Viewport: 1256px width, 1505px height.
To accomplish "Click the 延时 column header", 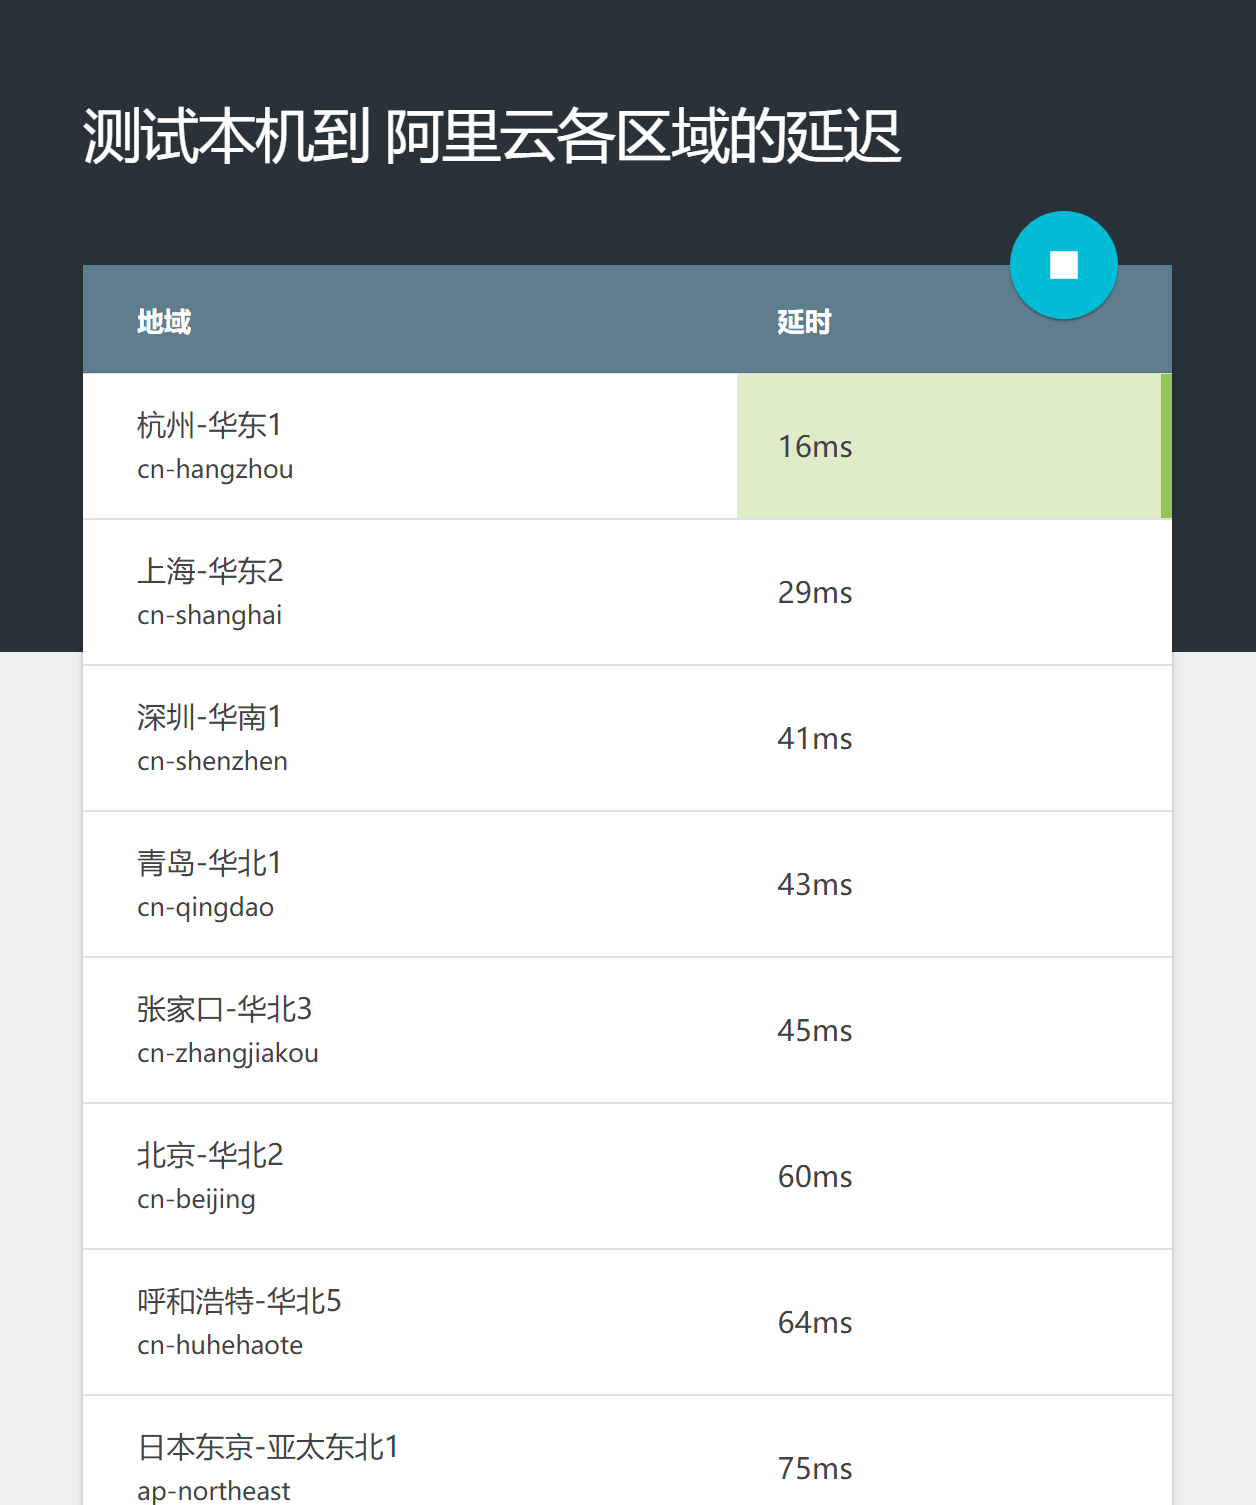I will click(x=804, y=322).
